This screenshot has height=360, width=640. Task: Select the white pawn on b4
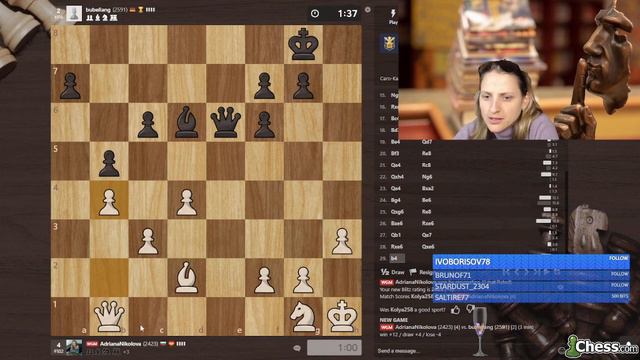(x=109, y=202)
